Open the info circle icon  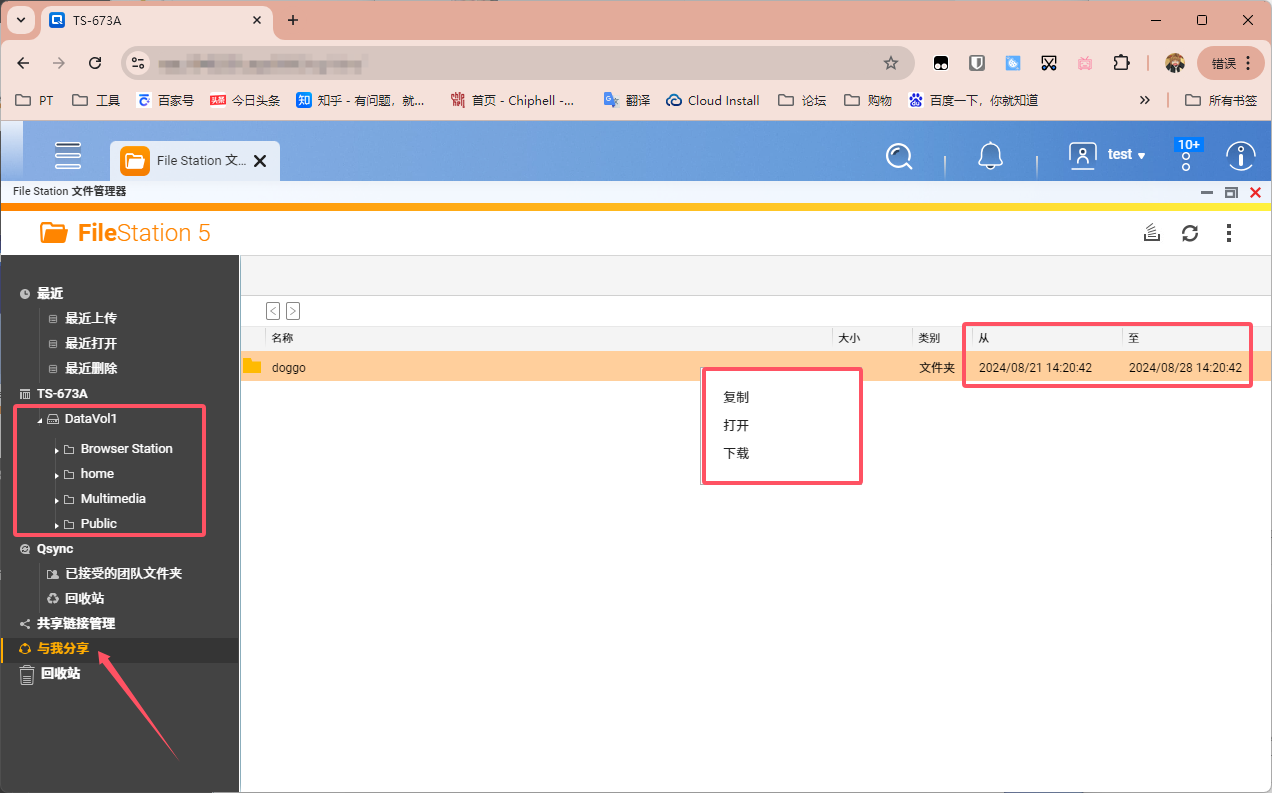[1241, 156]
